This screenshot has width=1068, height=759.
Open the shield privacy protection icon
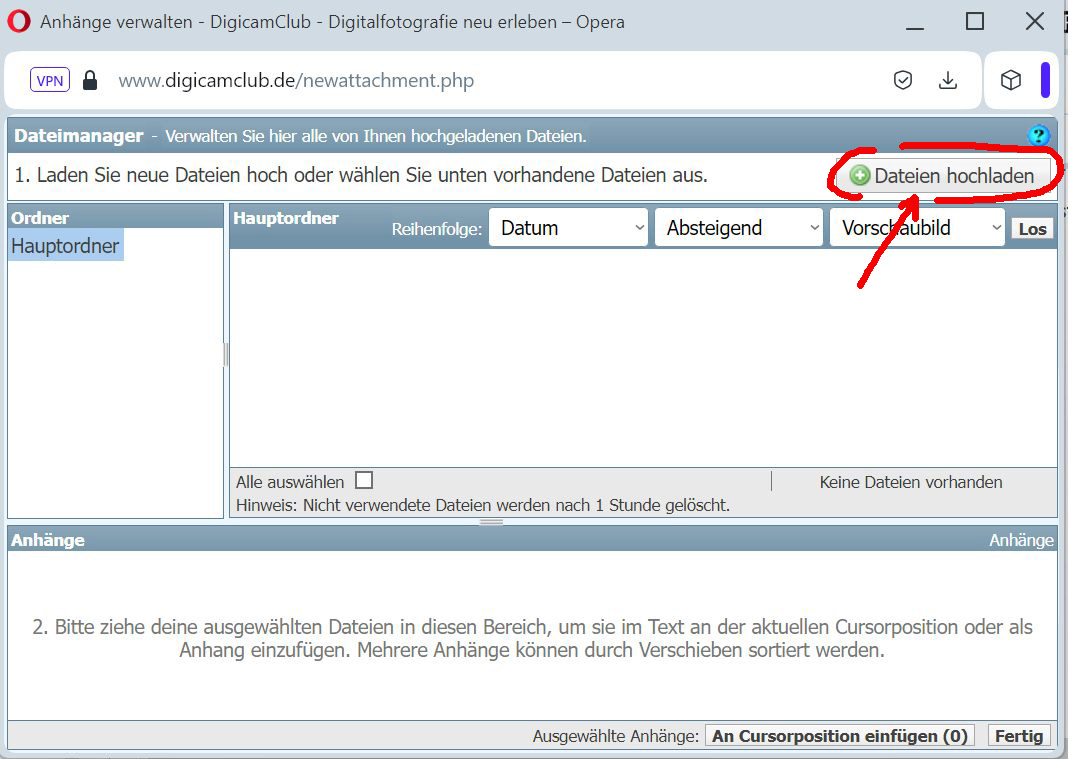tap(903, 81)
